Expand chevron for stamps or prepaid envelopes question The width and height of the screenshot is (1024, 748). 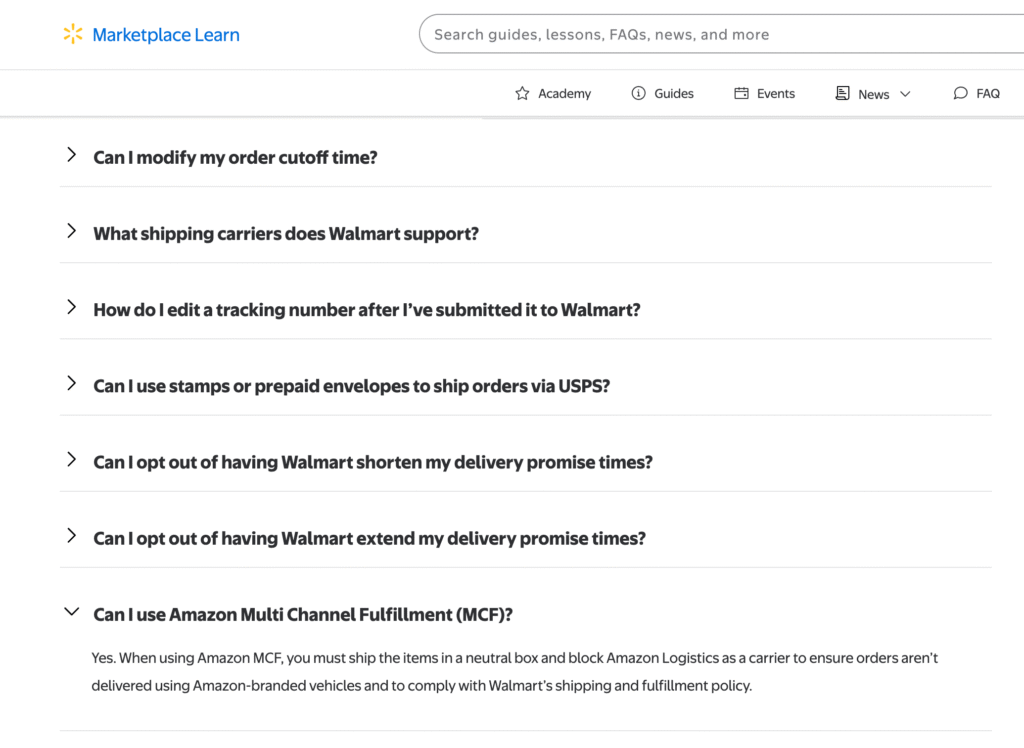point(72,383)
